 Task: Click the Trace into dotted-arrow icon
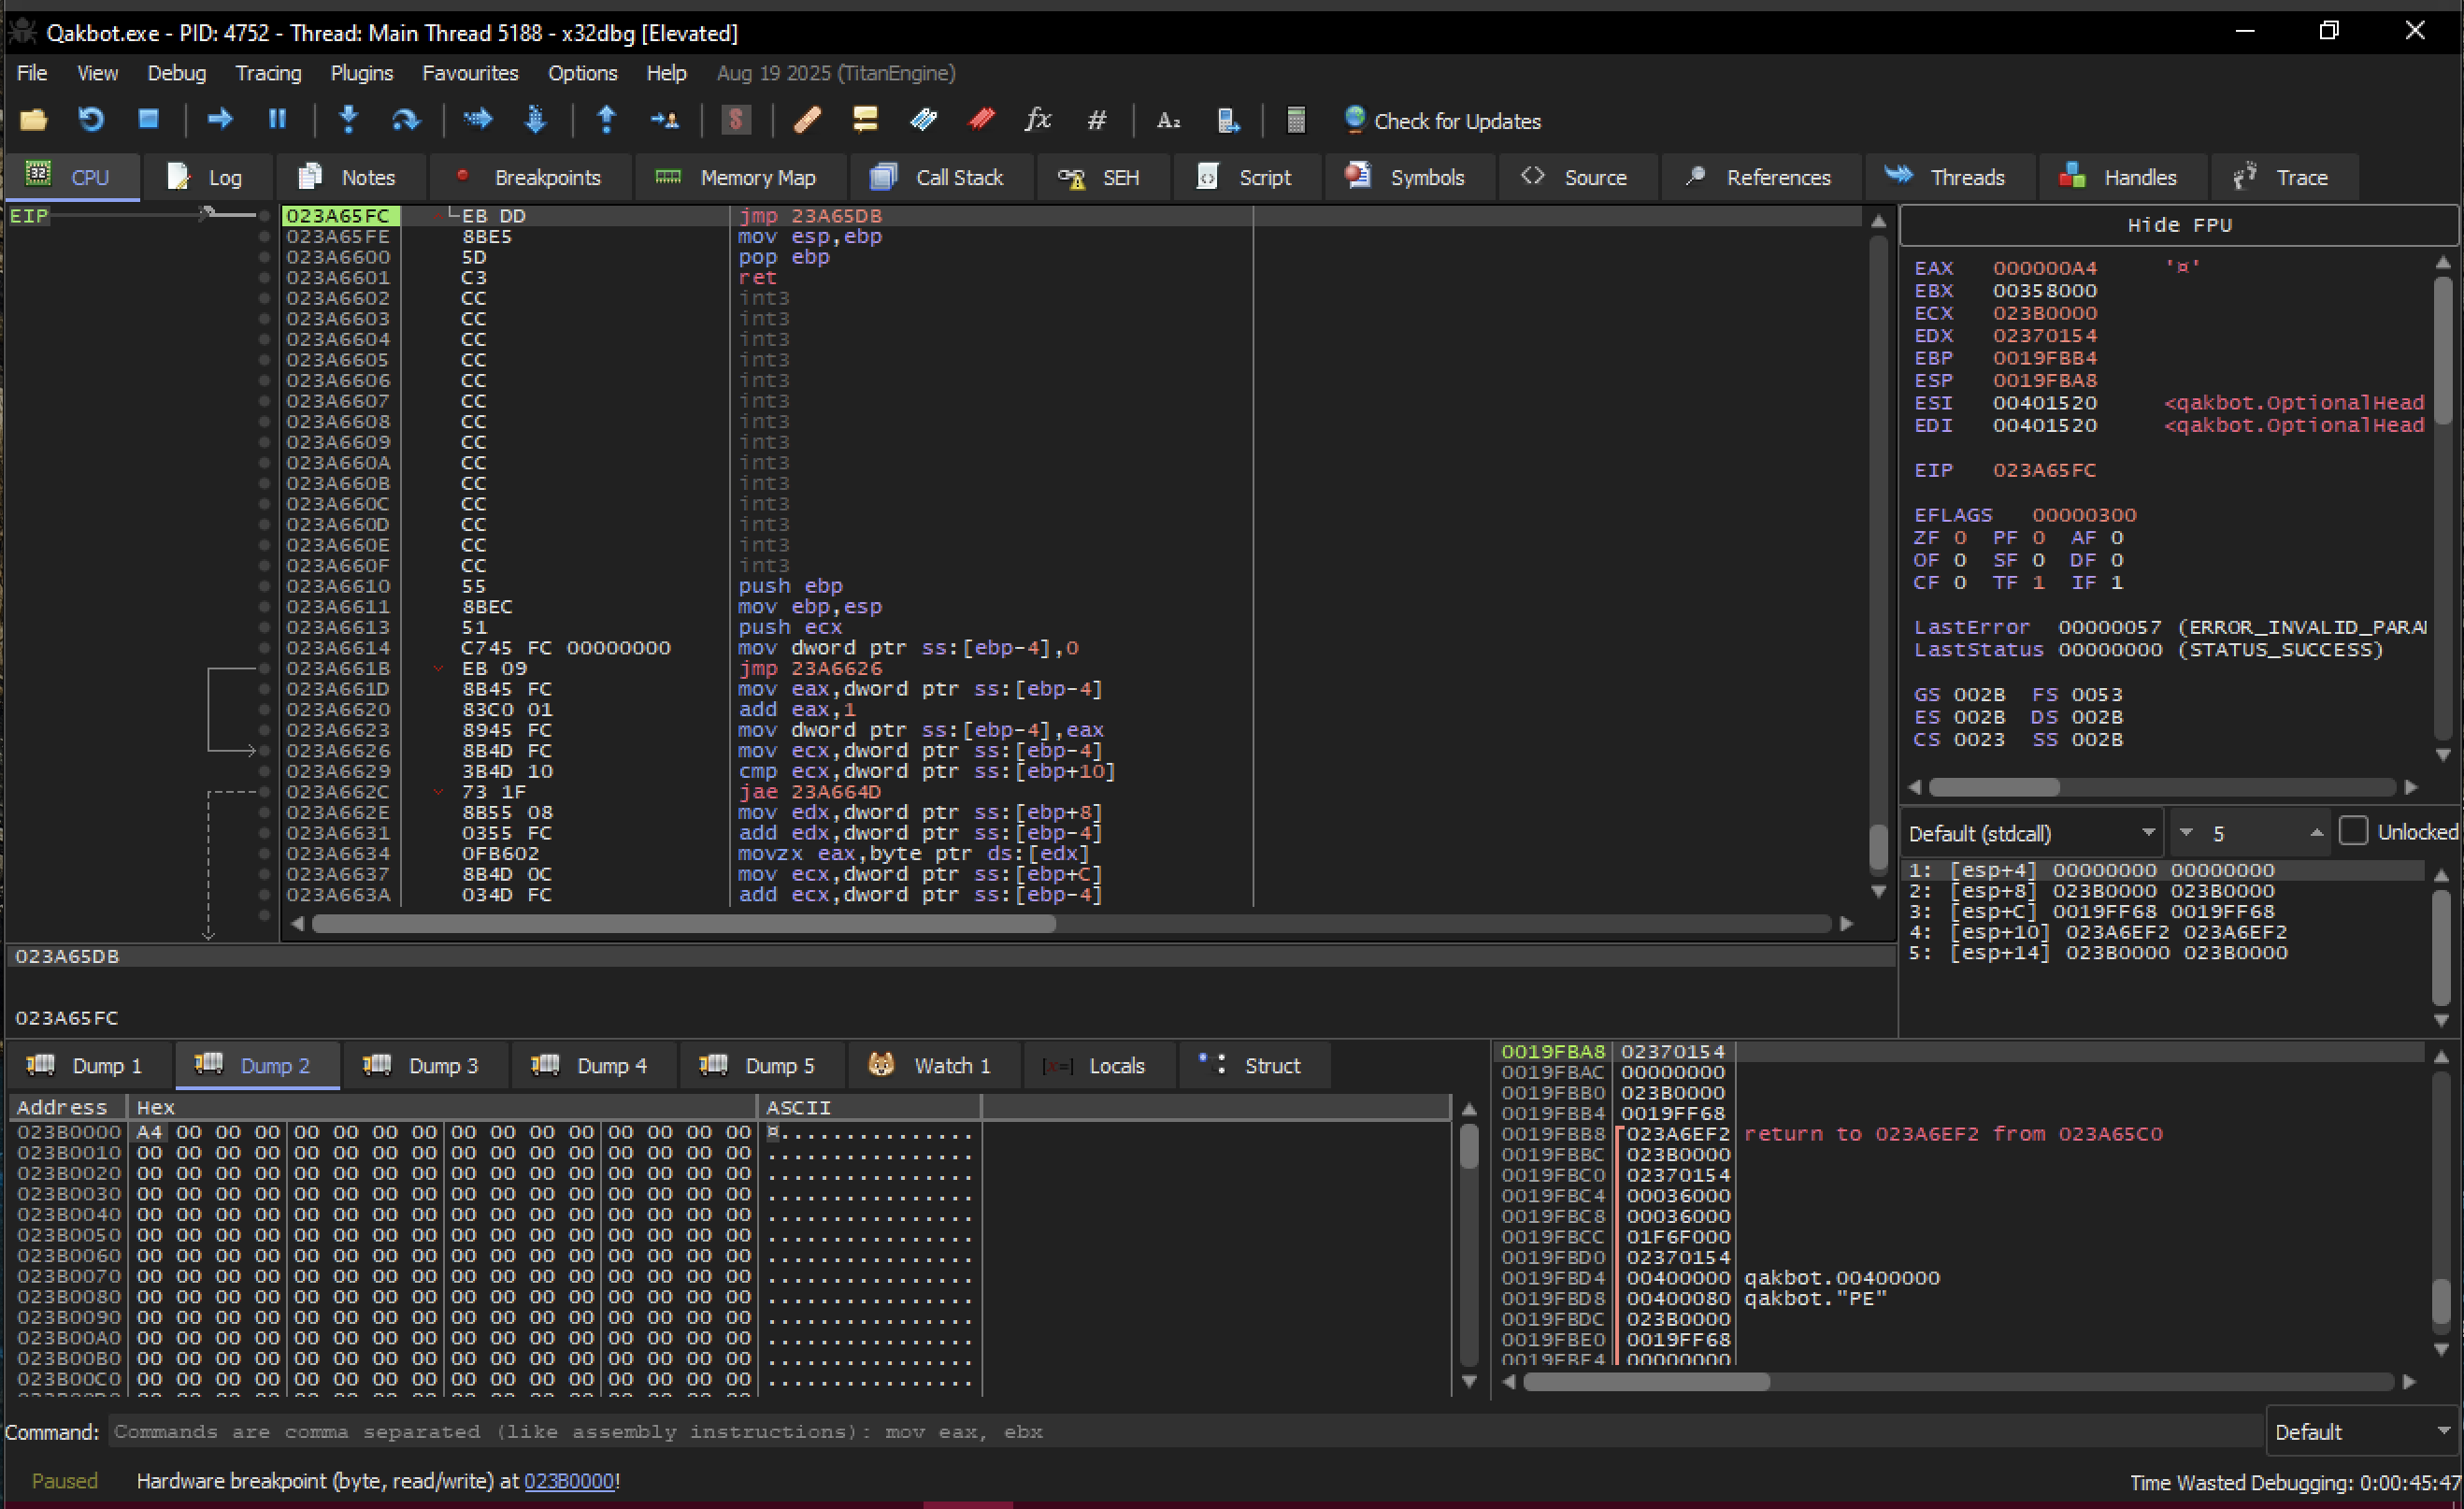[x=478, y=120]
